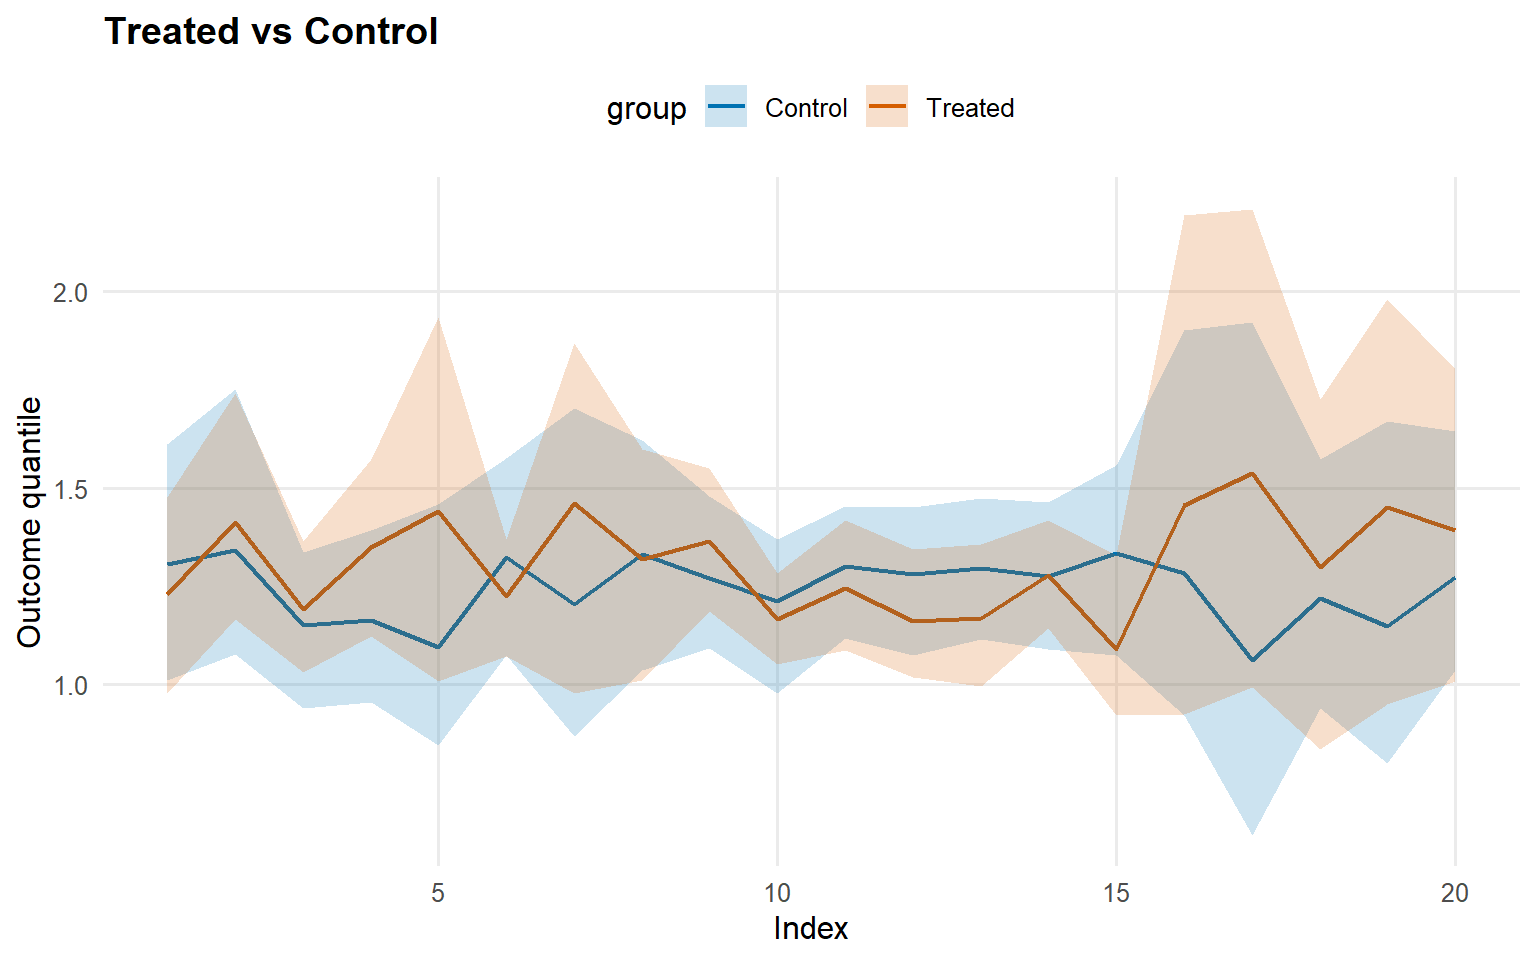This screenshot has height=960, width=1536.
Task: Click the x-axis tick label 10
Action: (777, 893)
